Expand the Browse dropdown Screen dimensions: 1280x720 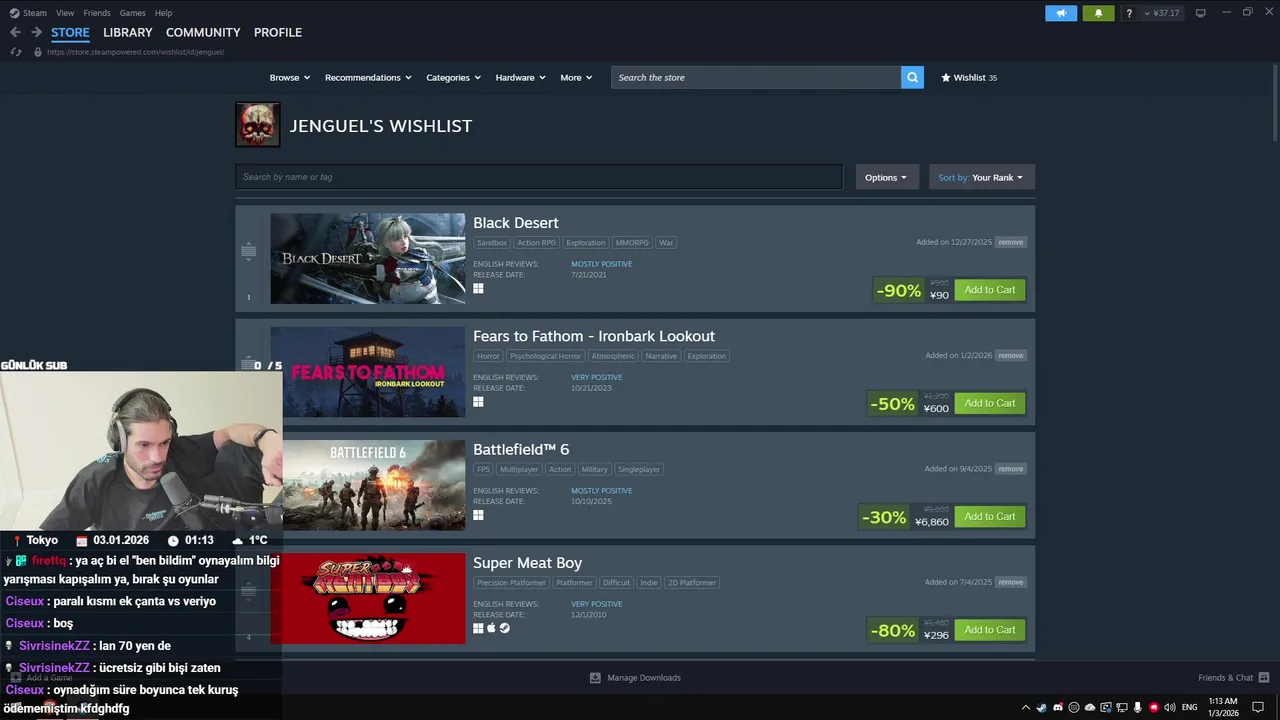click(289, 77)
